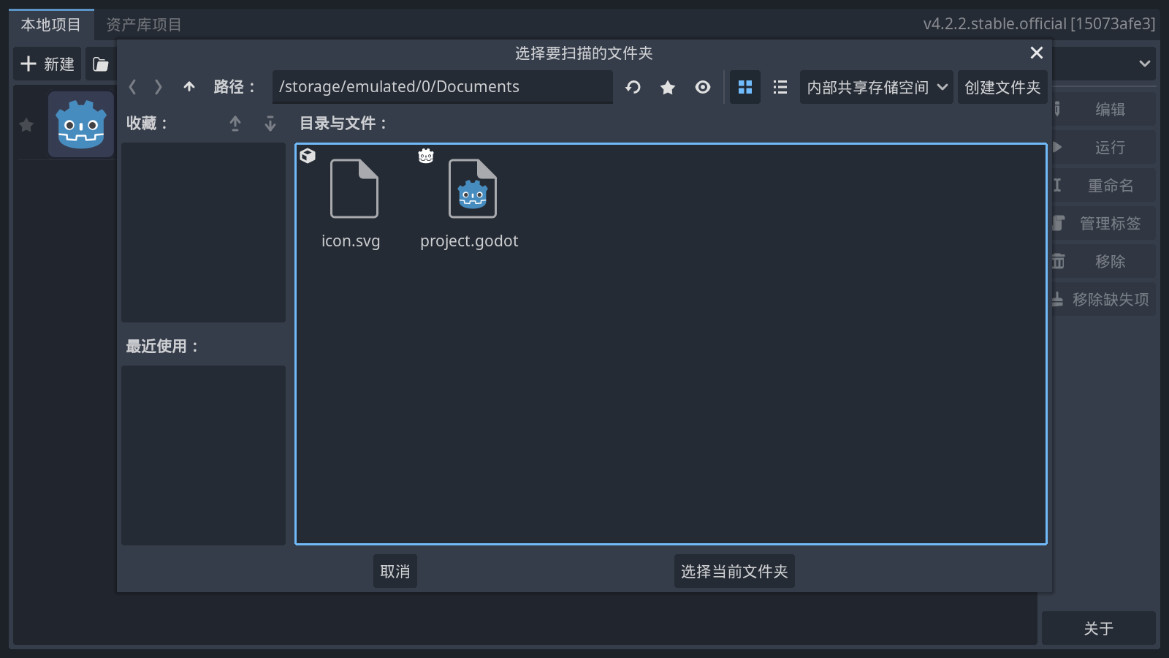Image resolution: width=1169 pixels, height=658 pixels.
Task: Refresh the file list
Action: pos(633,87)
